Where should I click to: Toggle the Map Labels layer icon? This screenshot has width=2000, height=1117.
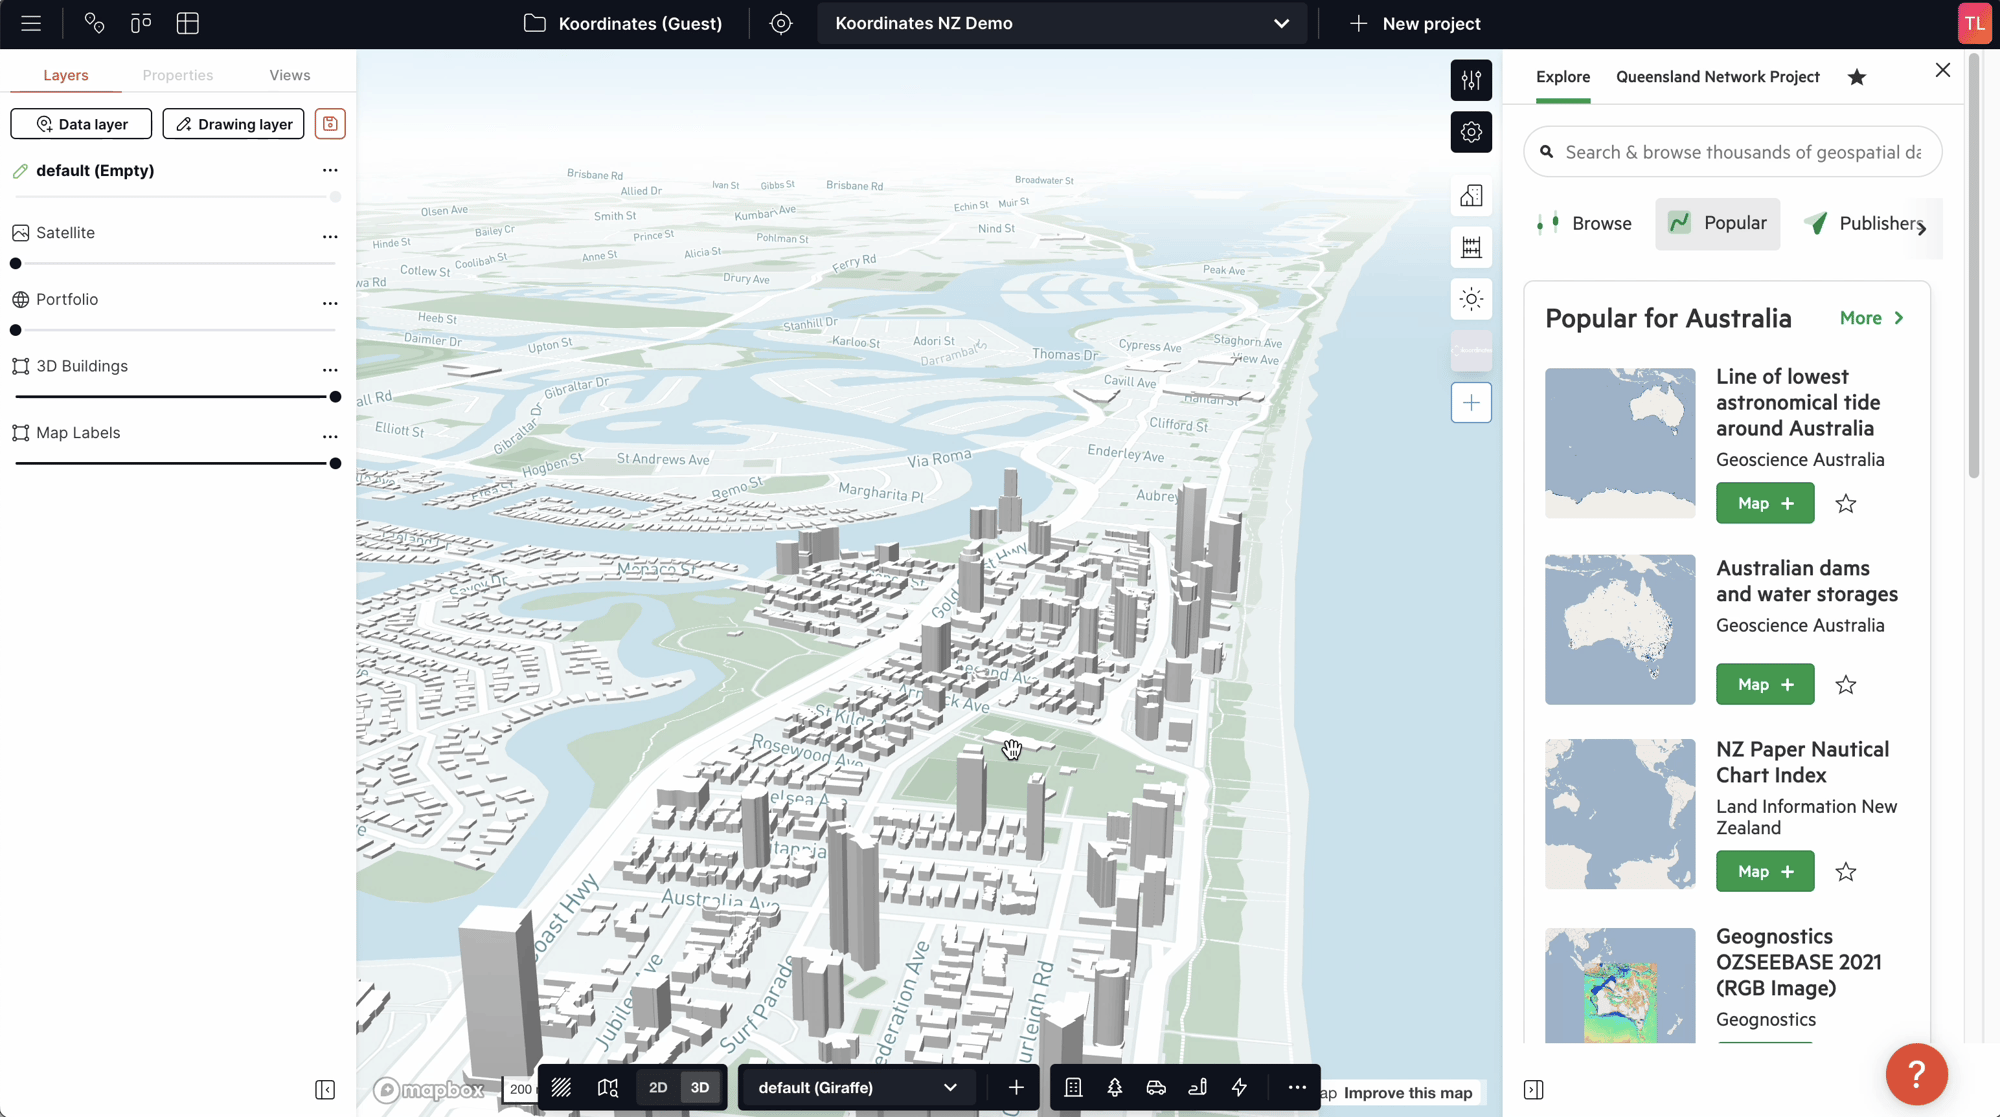(20, 433)
